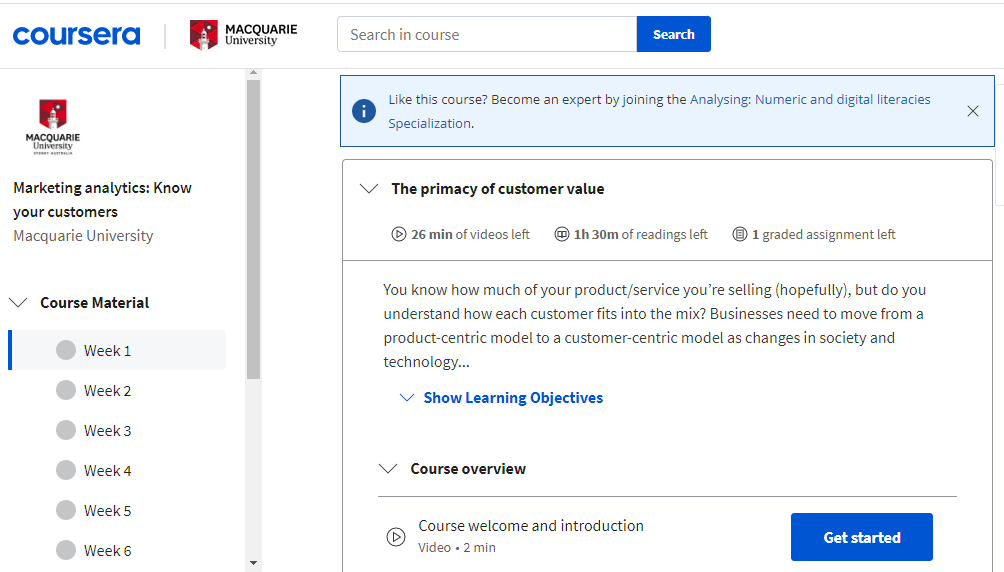Open Week 2 in sidebar
This screenshot has height=572, width=1004.
click(107, 390)
